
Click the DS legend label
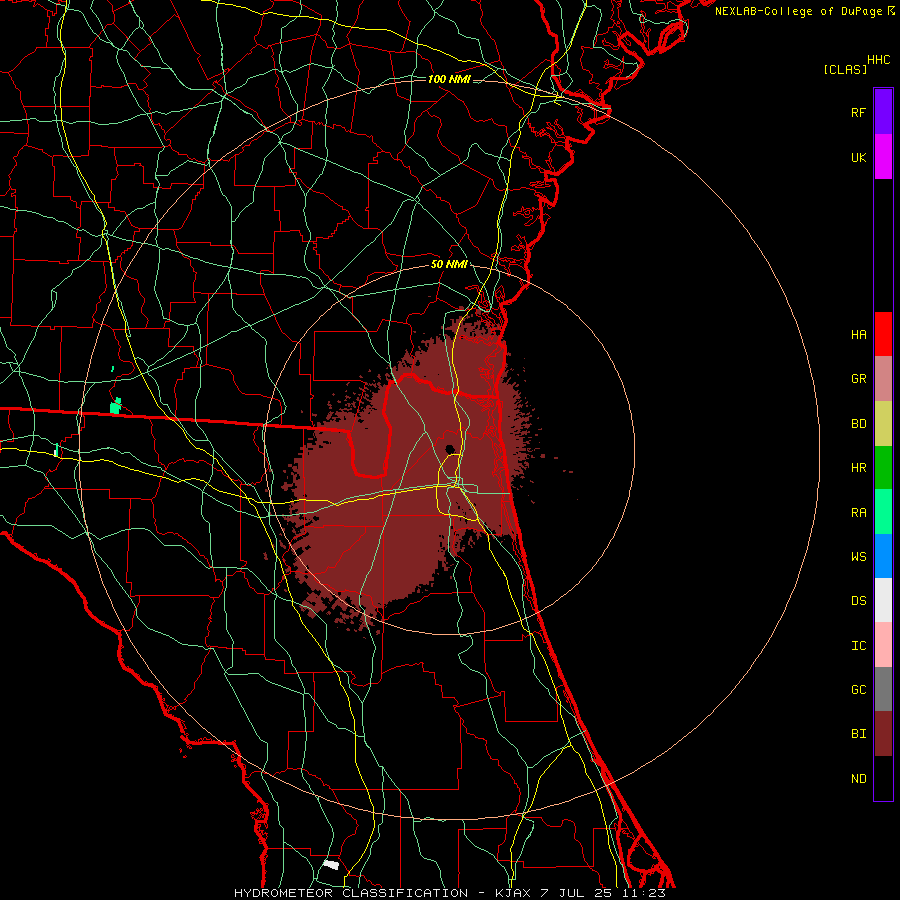tap(858, 600)
